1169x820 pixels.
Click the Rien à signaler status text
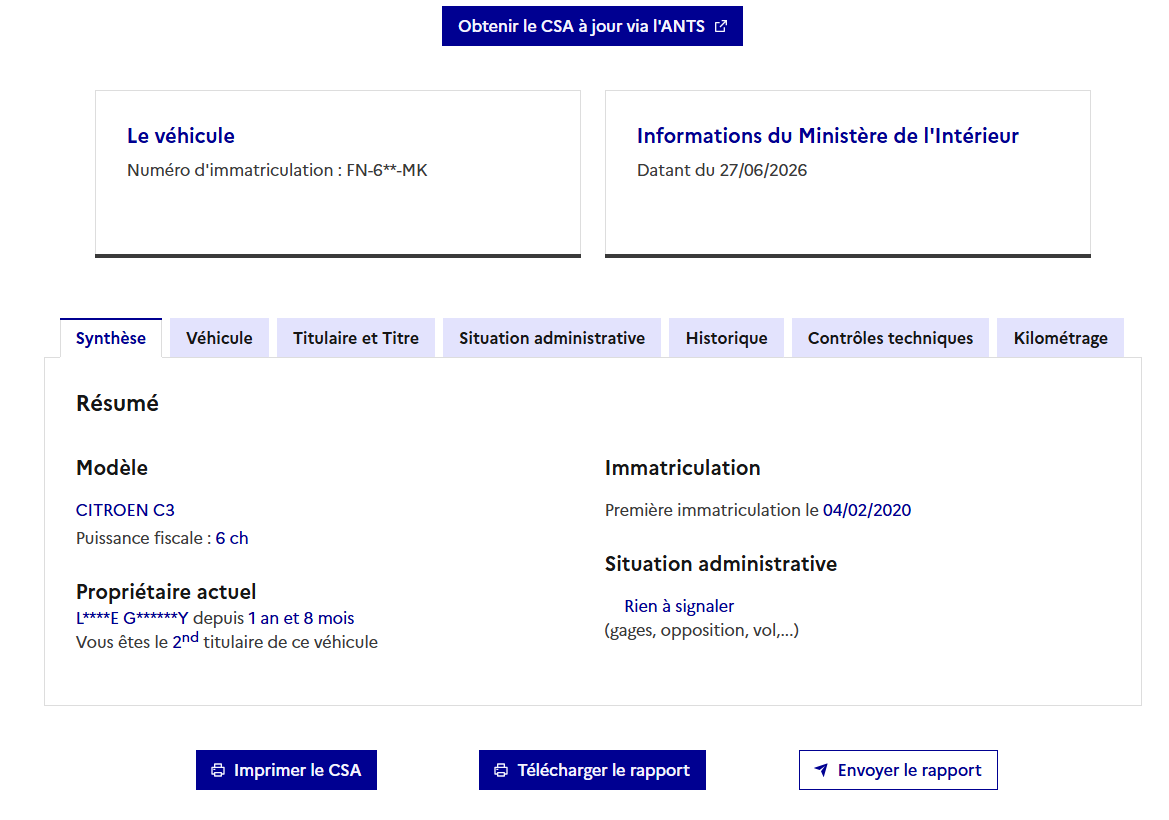[x=679, y=606]
